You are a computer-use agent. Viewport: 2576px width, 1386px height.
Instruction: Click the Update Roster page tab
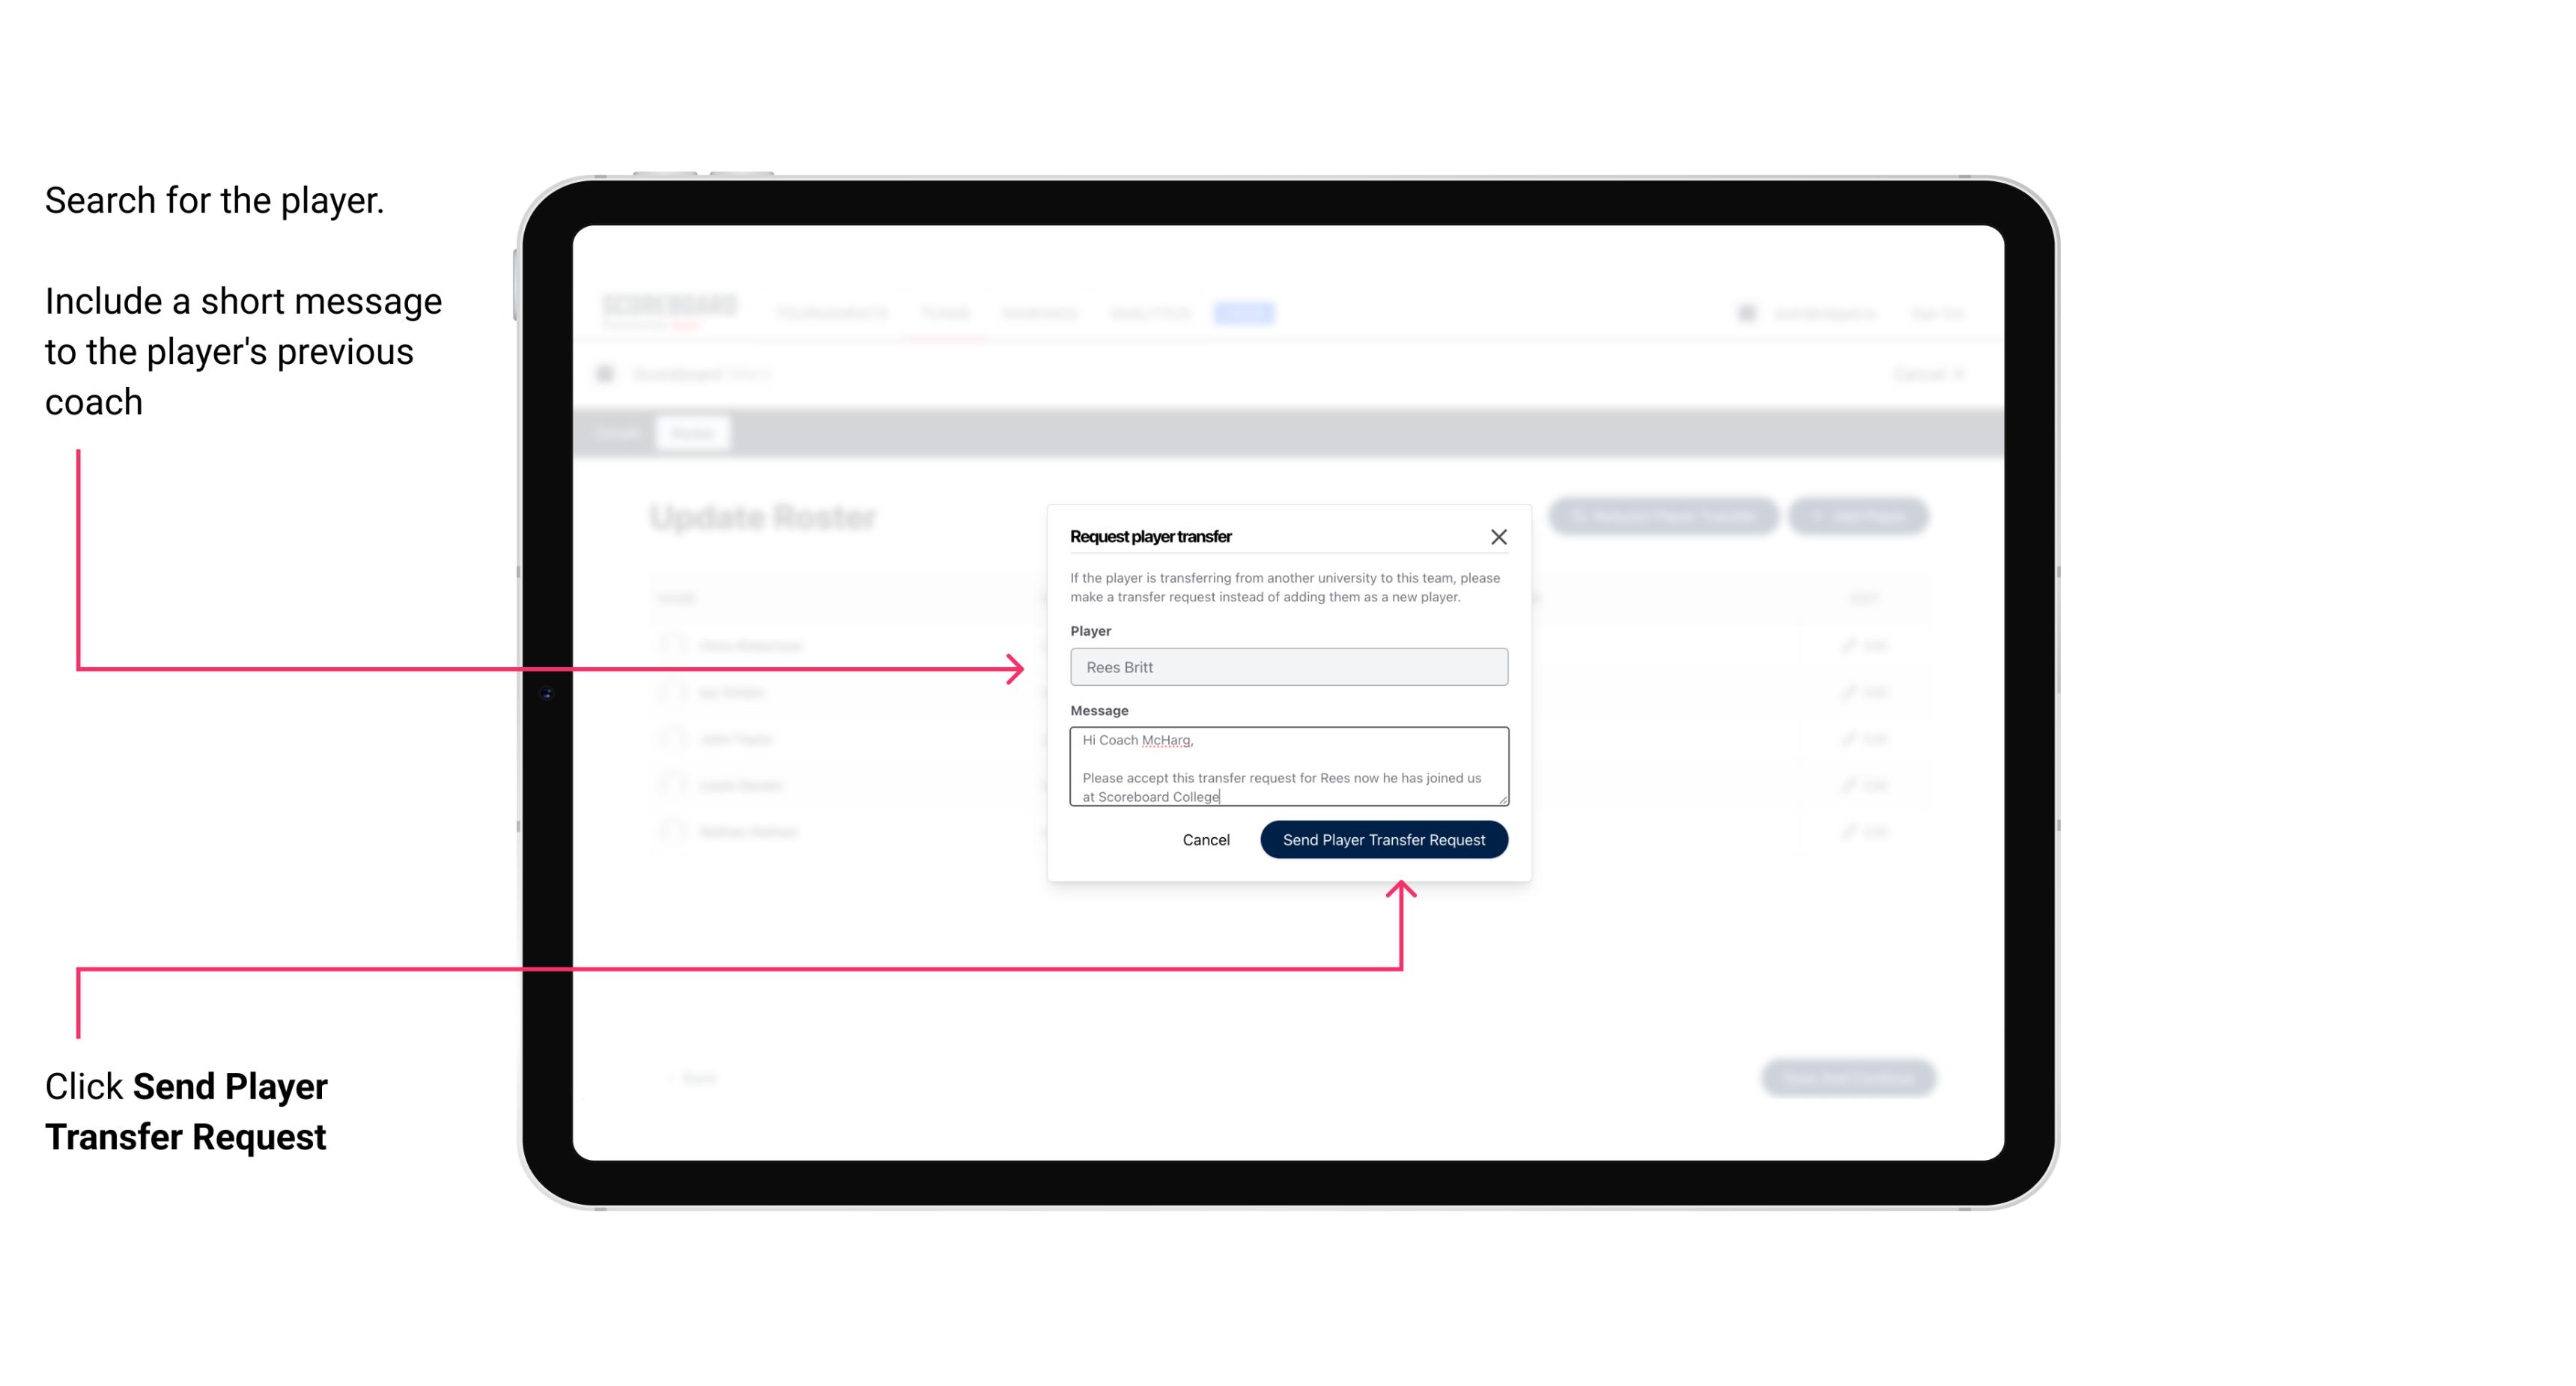691,434
